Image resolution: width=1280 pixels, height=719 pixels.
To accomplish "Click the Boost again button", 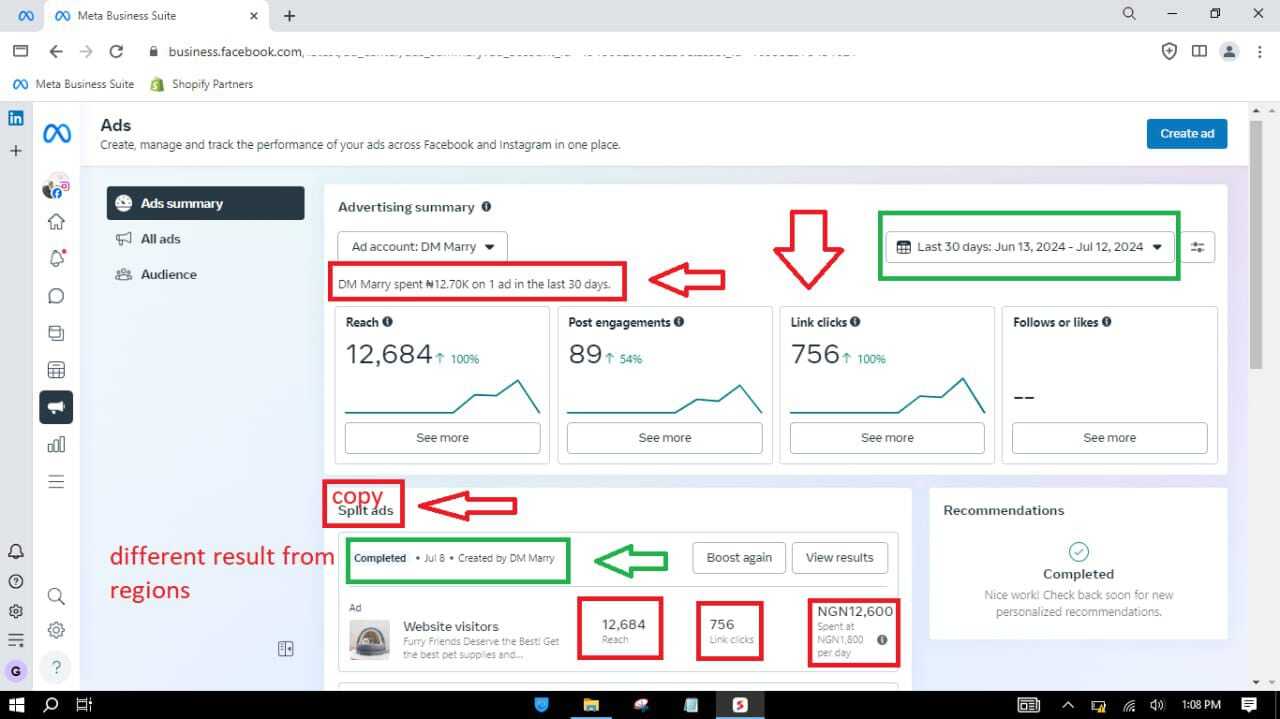I will [x=739, y=558].
